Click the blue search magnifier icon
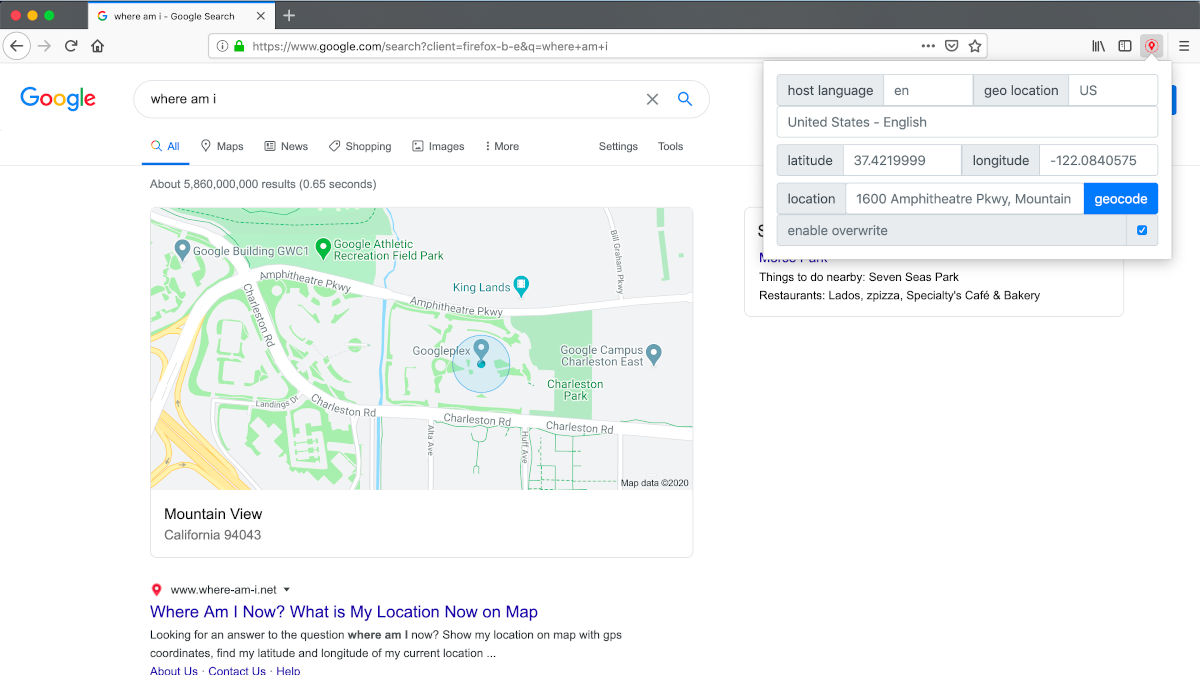Image resolution: width=1200 pixels, height=675 pixels. pyautogui.click(x=685, y=99)
